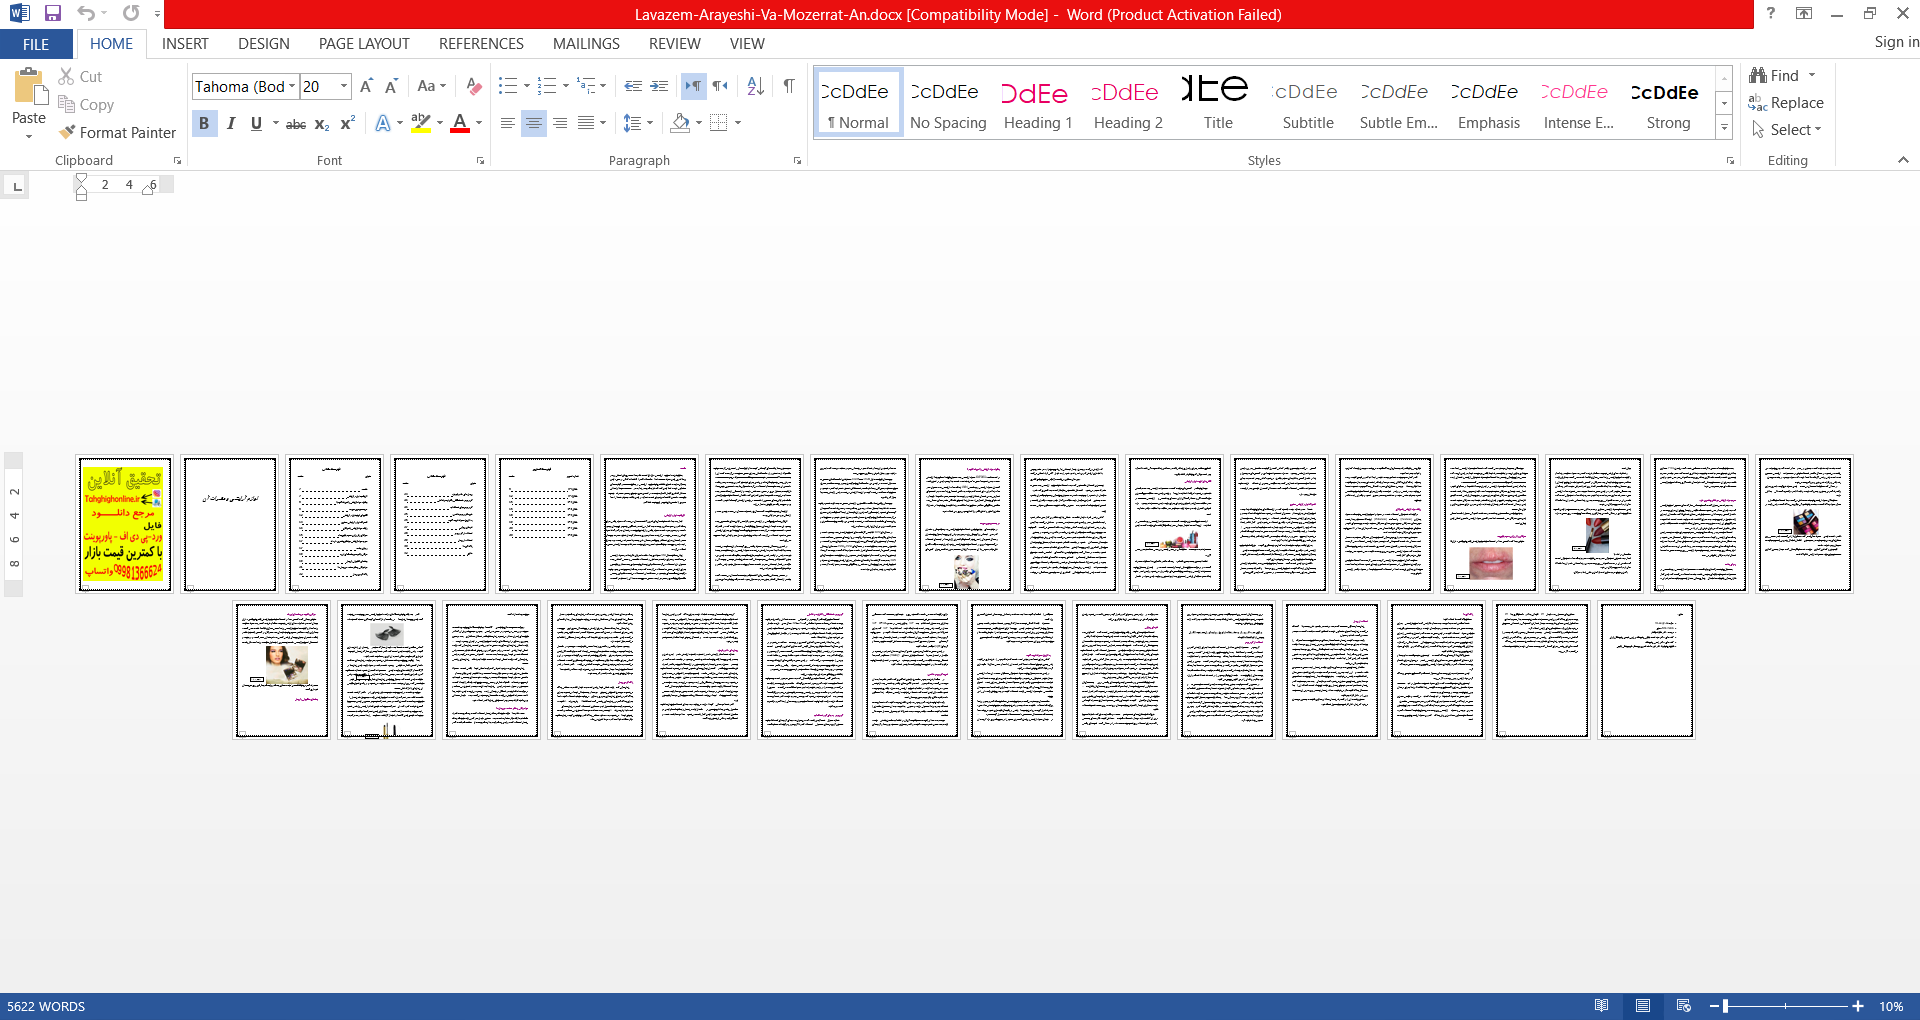Screen dimensions: 1920x1020
Task: Open the Font dialog launcher
Action: click(481, 160)
